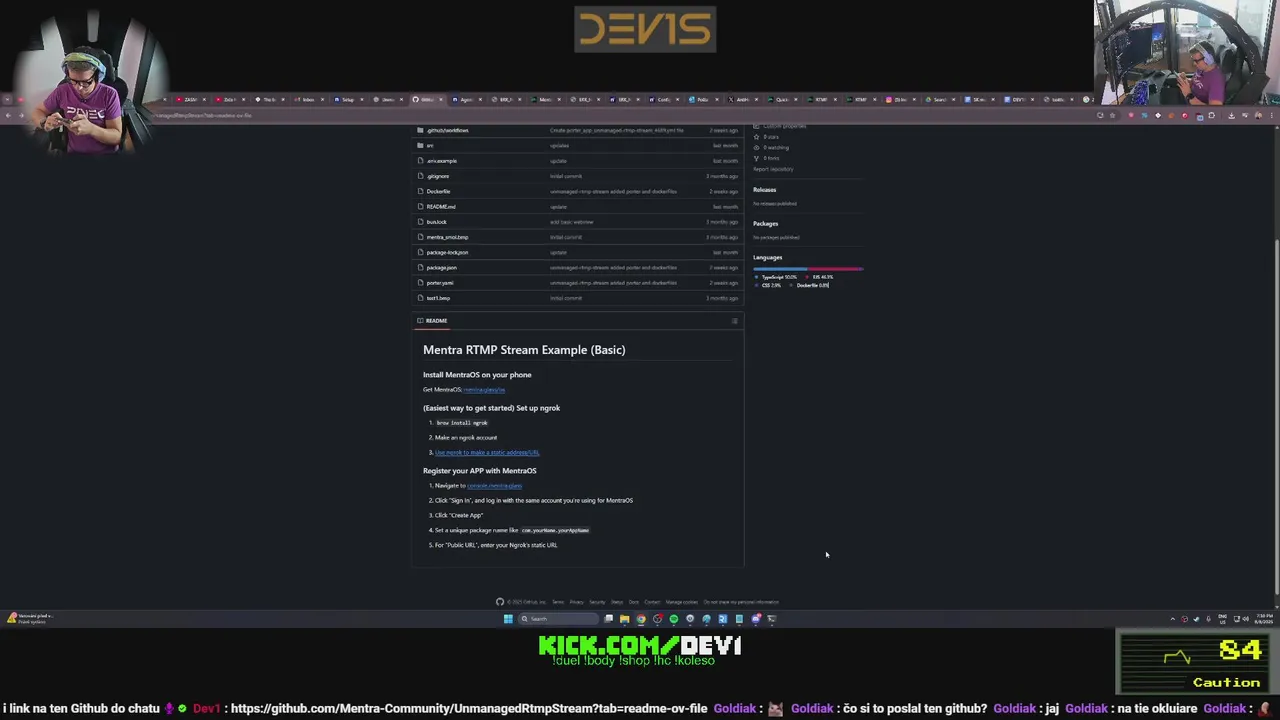Viewport: 1280px width, 720px height.
Task: Open the porter.yaml file
Action: 440,283
